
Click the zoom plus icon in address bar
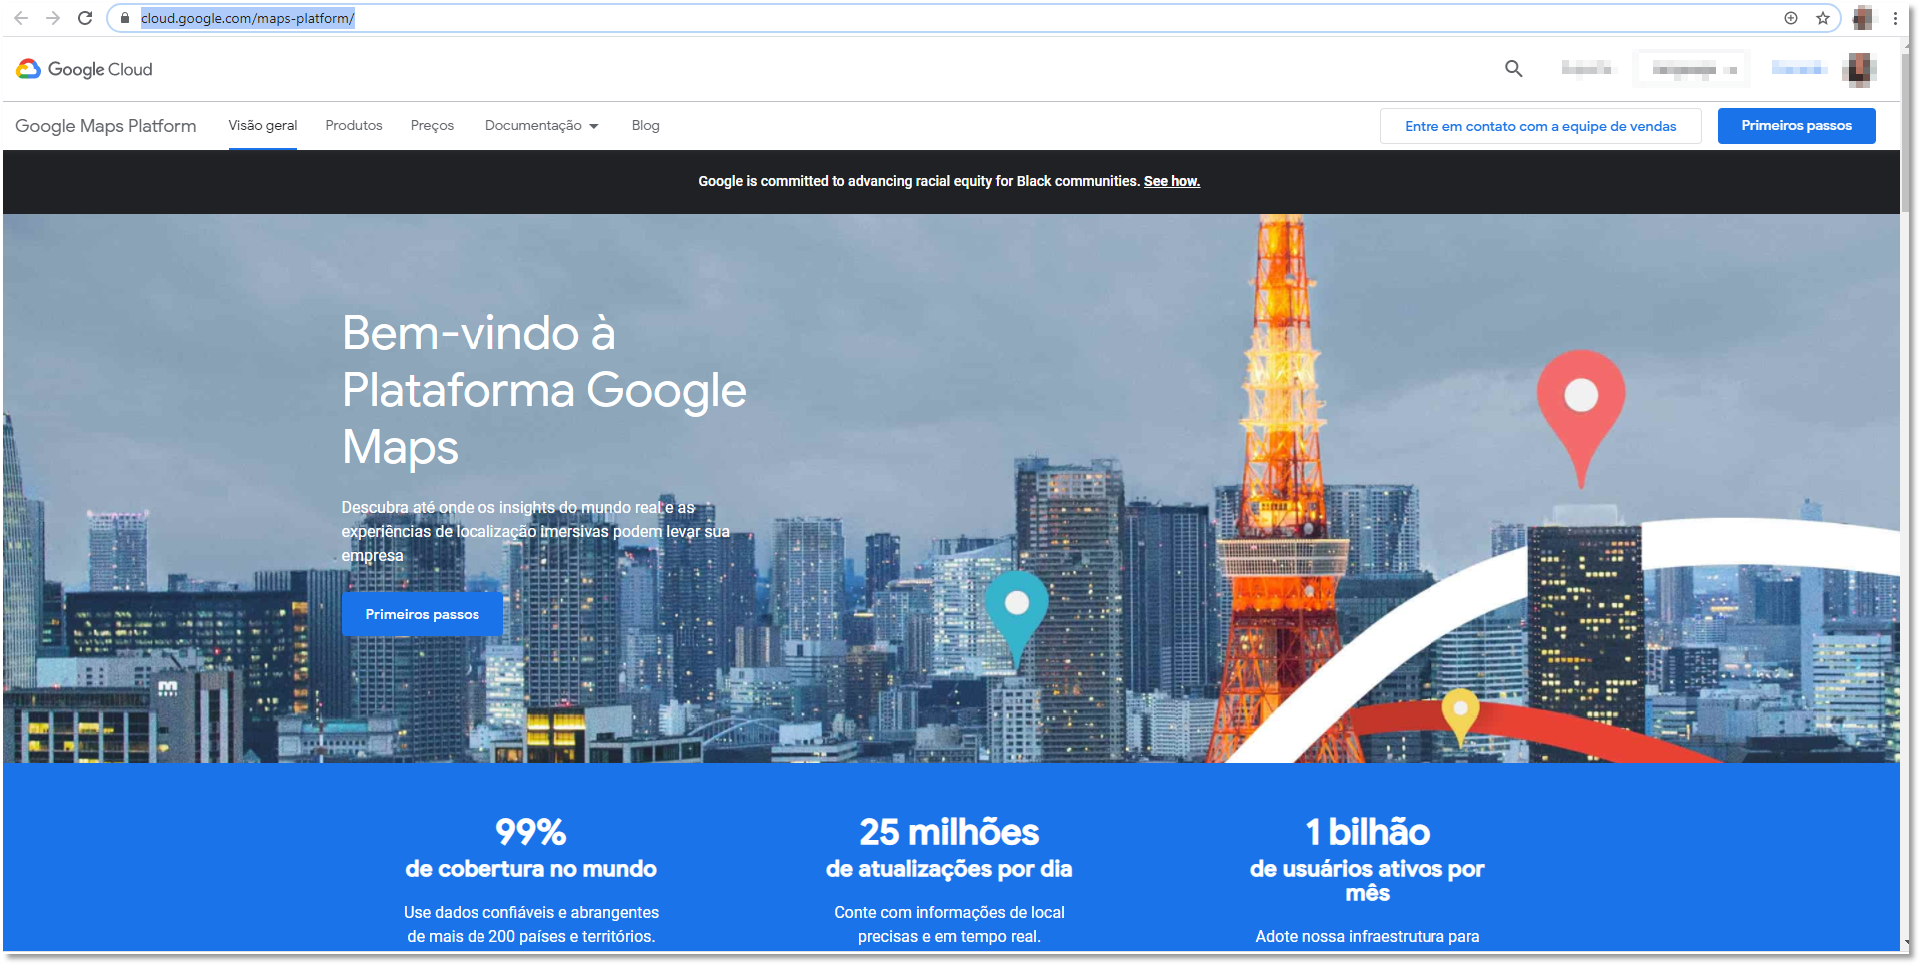point(1791,18)
